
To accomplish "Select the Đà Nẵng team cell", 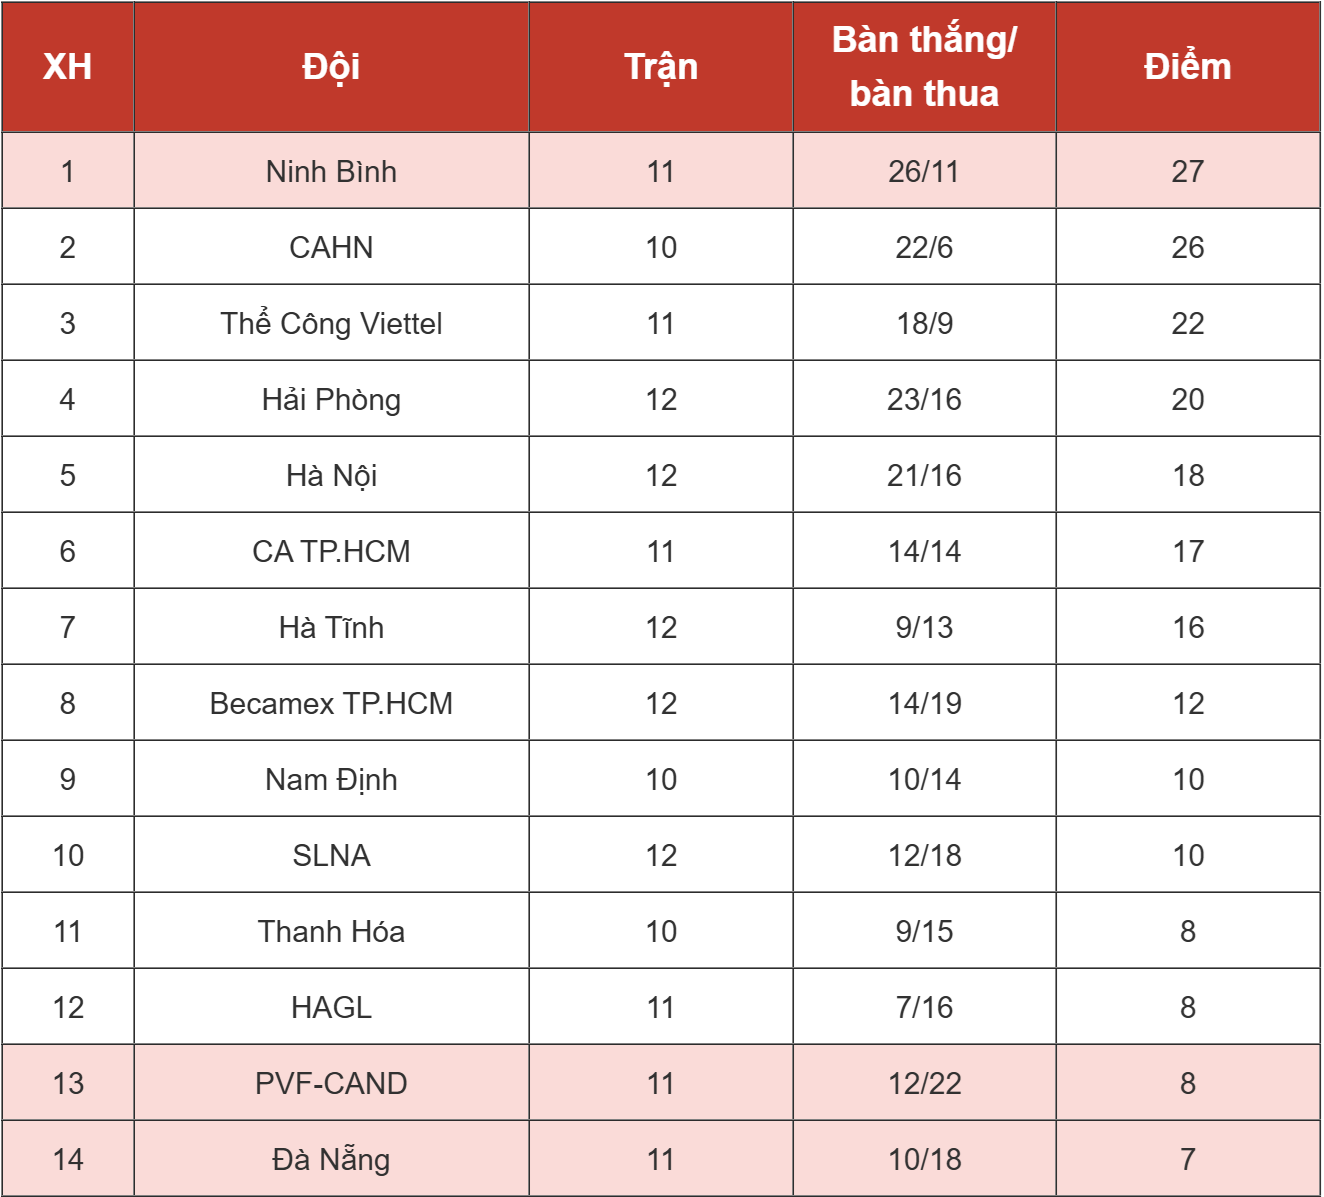I will tap(331, 1159).
